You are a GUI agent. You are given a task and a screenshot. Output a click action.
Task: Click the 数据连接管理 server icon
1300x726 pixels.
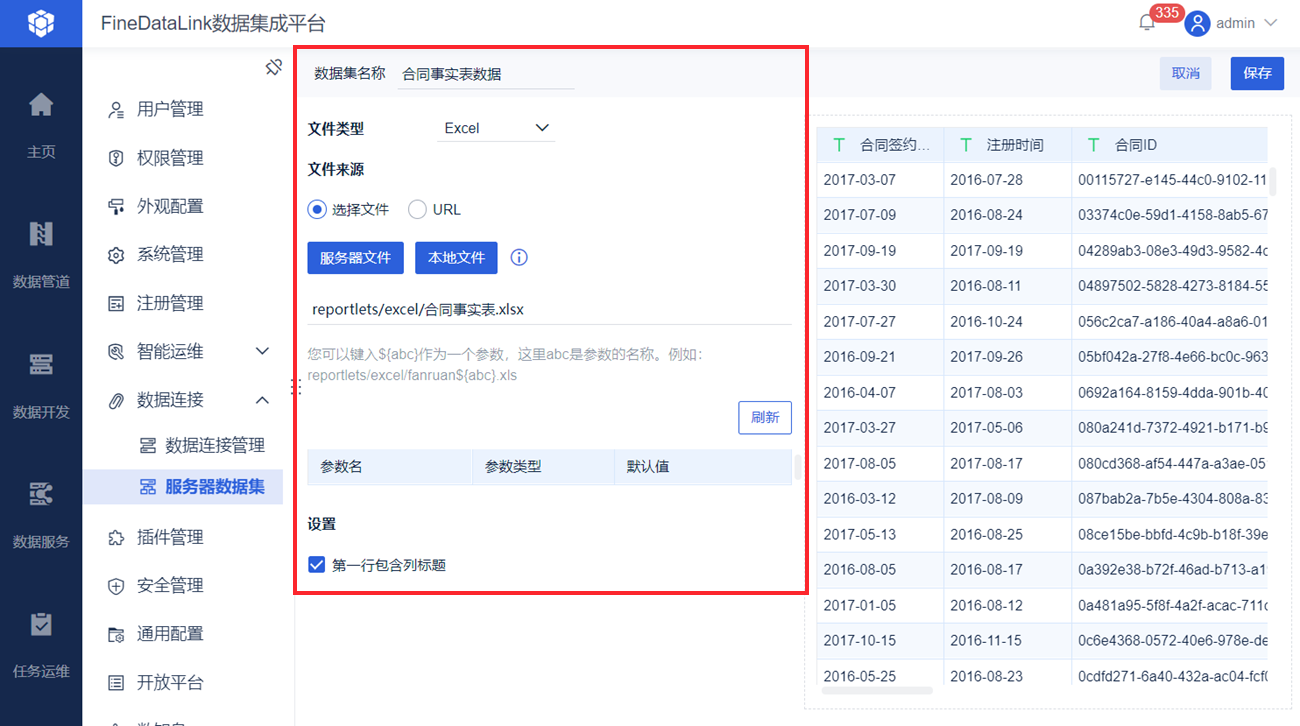(148, 445)
